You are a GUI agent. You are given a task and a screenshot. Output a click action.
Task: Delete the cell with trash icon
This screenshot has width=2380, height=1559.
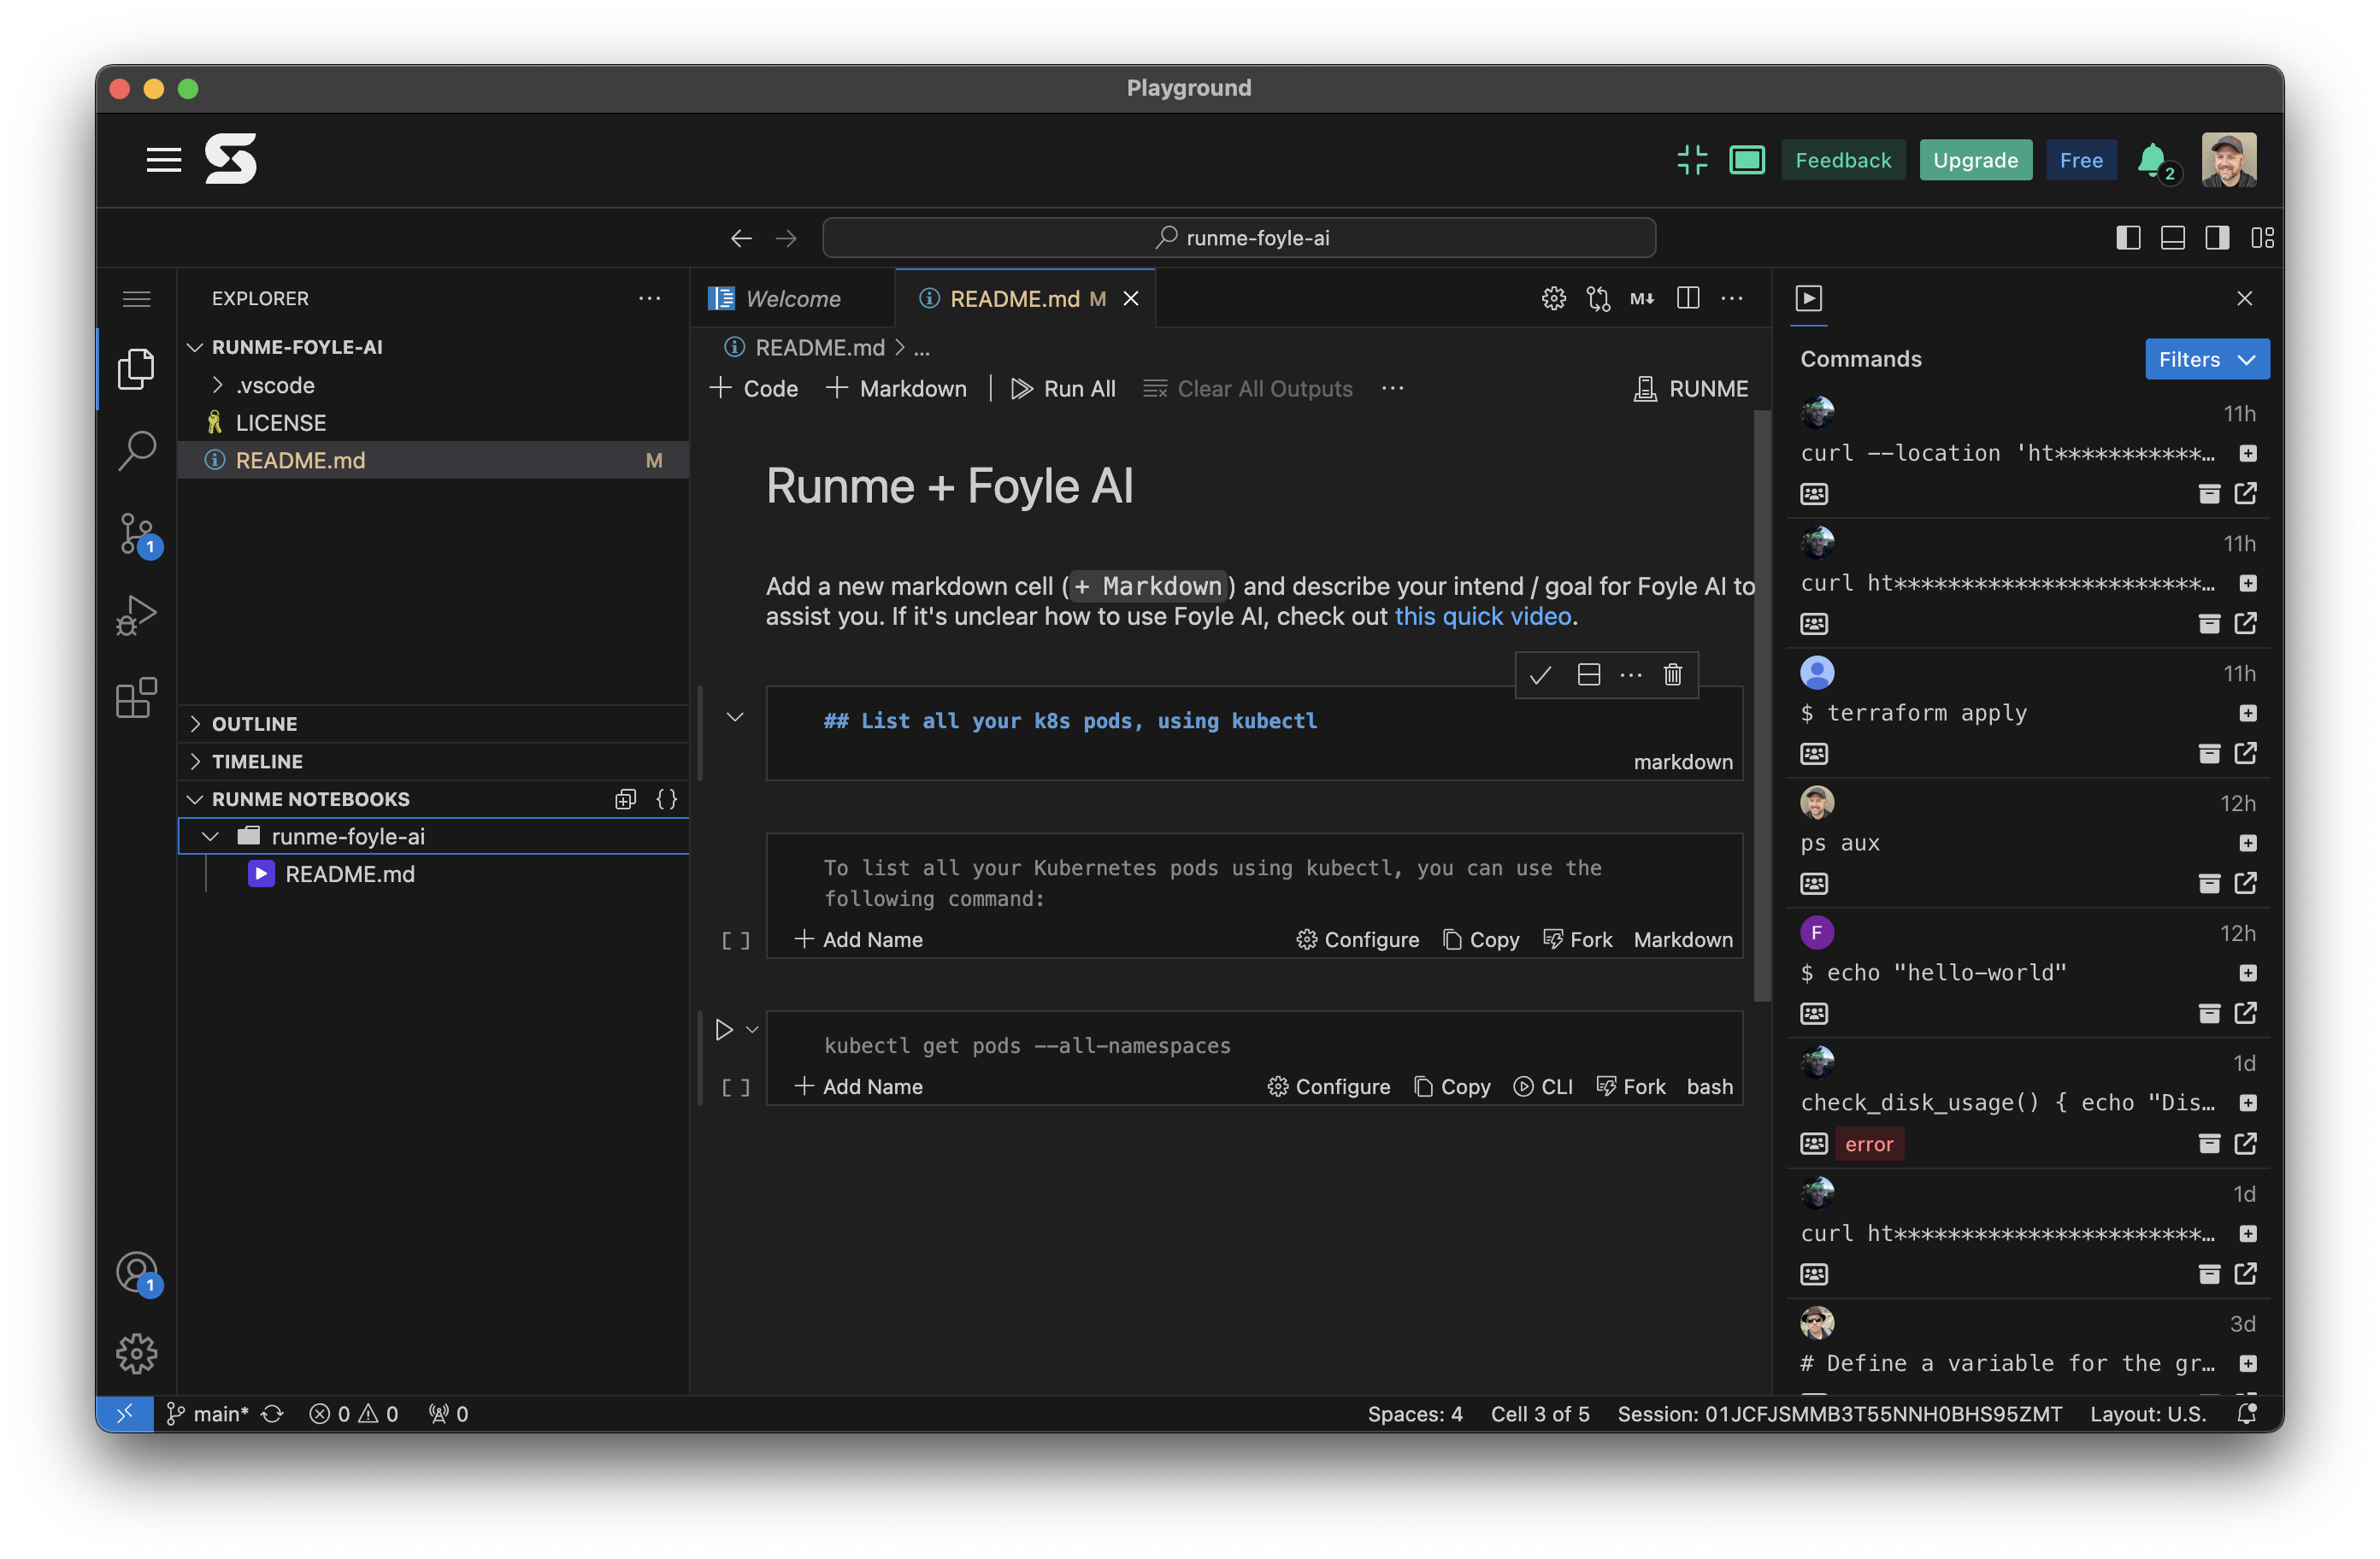(x=1673, y=675)
